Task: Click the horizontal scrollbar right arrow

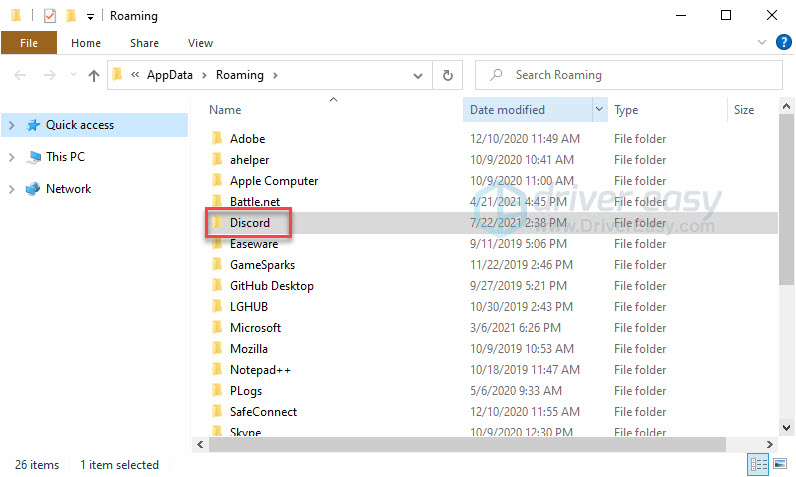Action: tap(770, 445)
